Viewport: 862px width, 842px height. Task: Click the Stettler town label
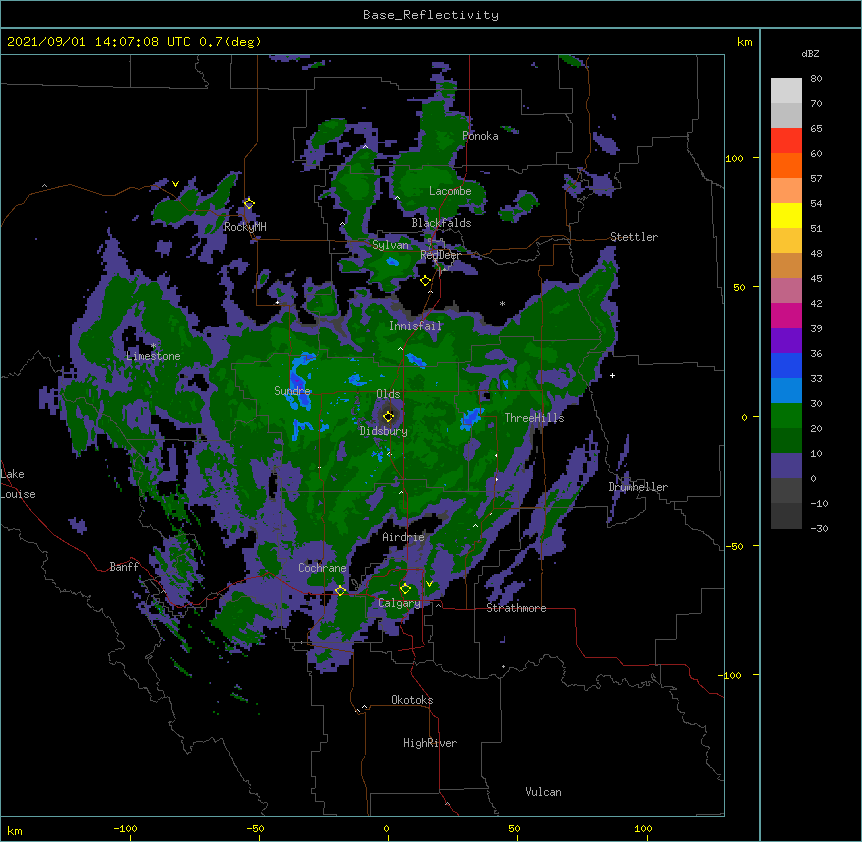[633, 237]
